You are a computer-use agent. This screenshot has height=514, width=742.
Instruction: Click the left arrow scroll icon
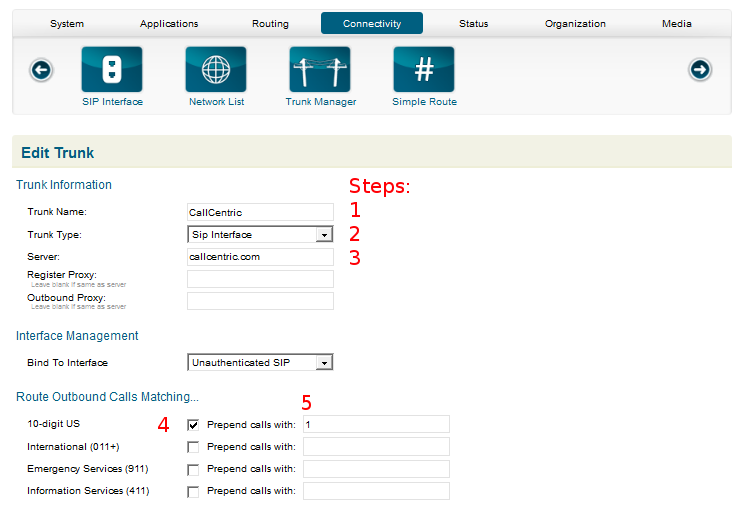tap(41, 69)
